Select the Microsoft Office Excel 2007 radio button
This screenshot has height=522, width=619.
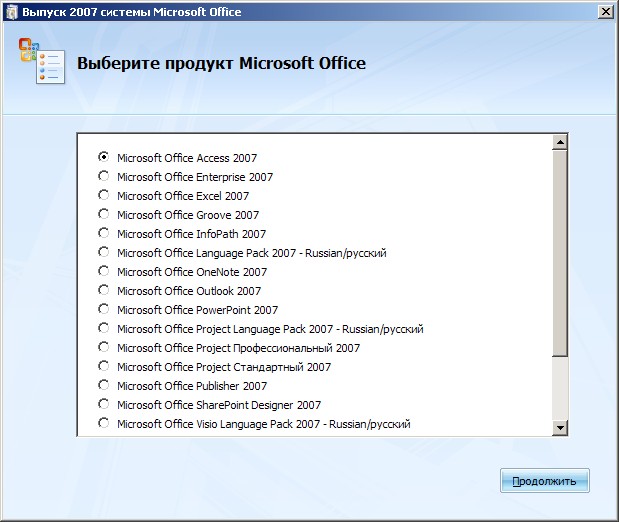pyautogui.click(x=103, y=195)
